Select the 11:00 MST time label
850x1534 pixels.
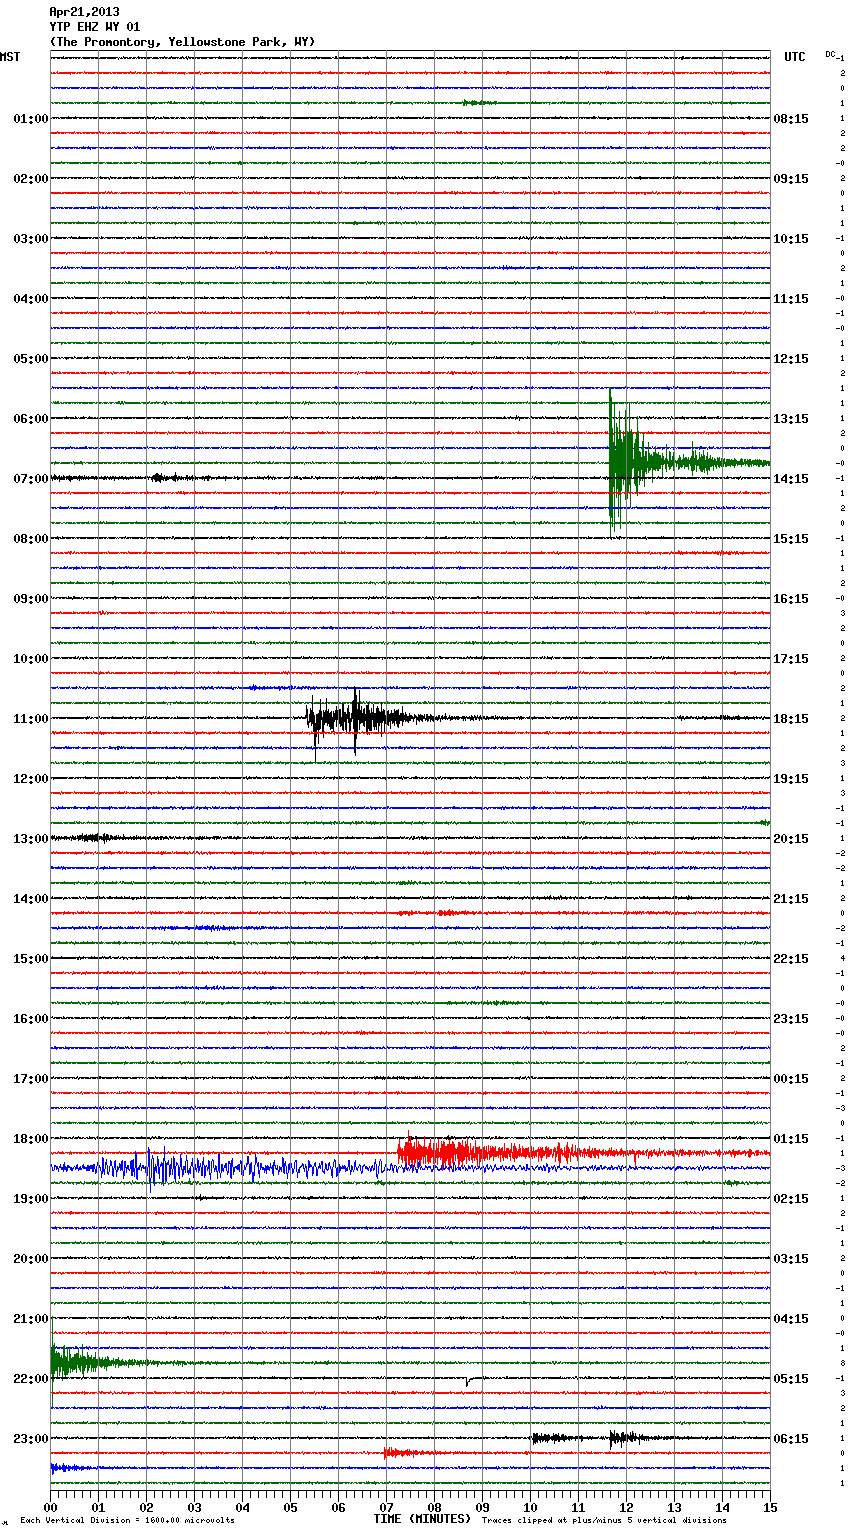[x=30, y=719]
